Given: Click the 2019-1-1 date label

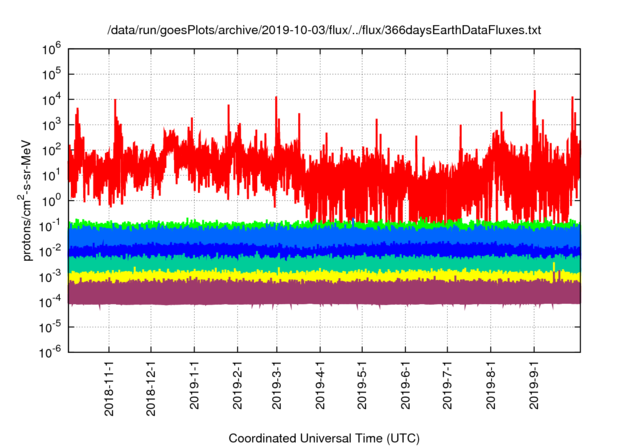Looking at the screenshot, I should click(x=196, y=387).
